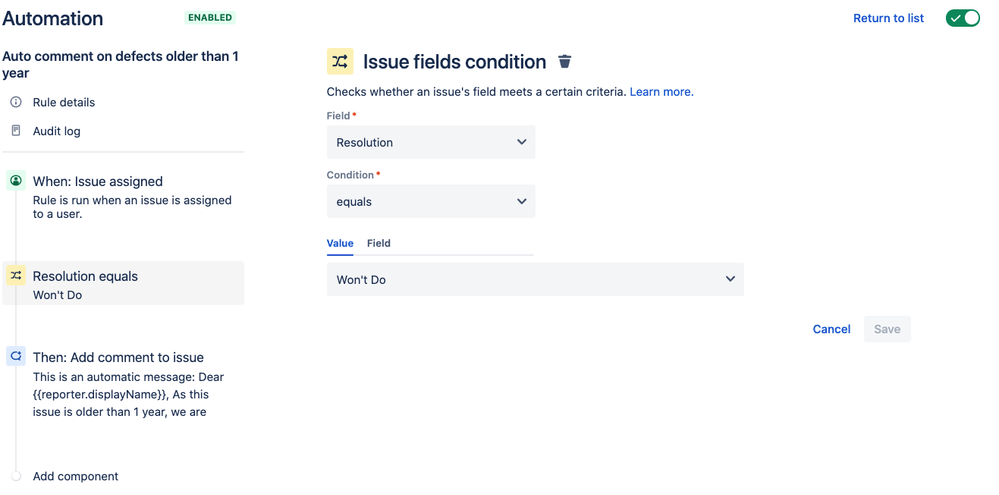Click the Cancel link
Image resolution: width=999 pixels, height=495 pixels.
coord(831,329)
